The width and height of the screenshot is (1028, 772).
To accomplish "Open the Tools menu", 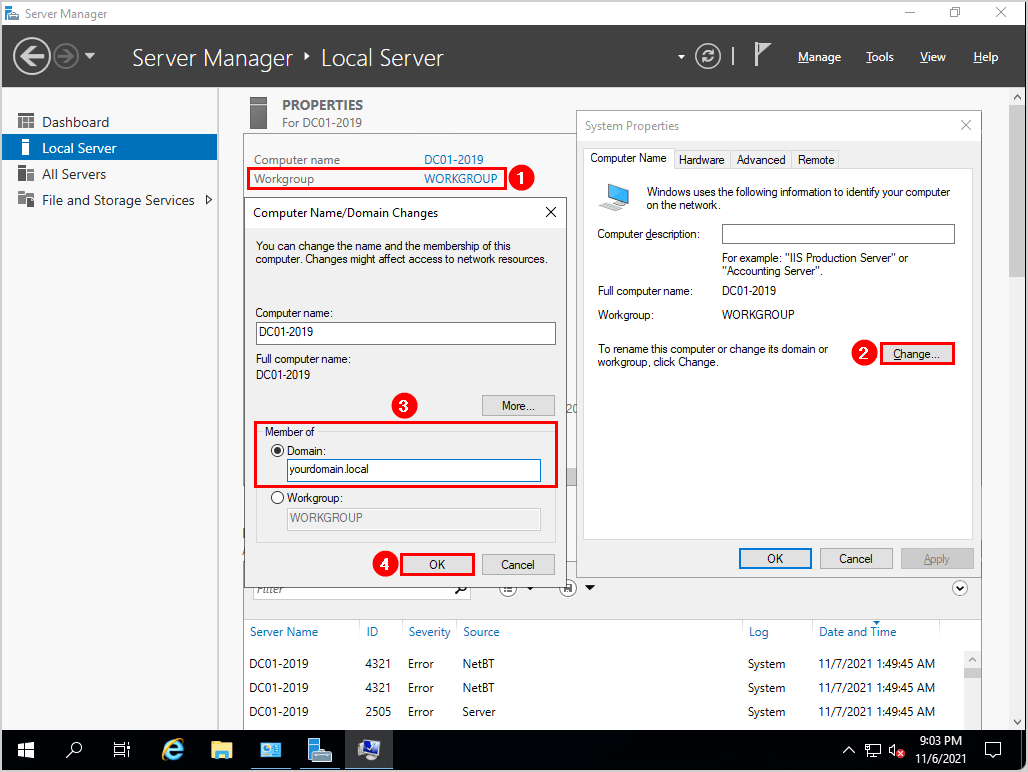I will coord(879,57).
